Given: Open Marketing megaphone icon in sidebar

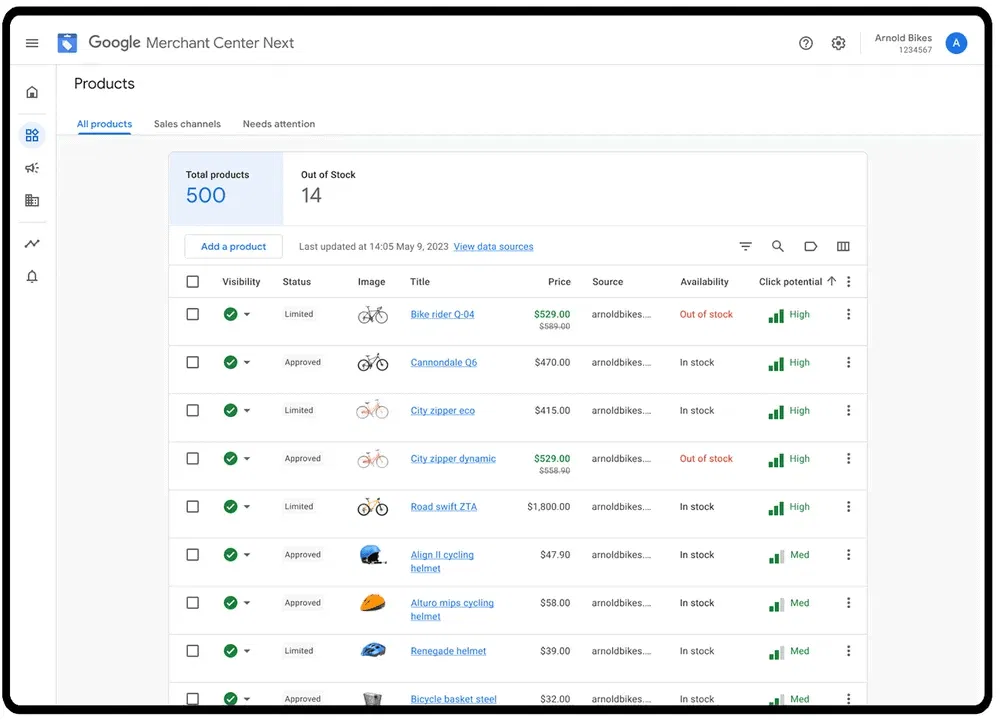Looking at the screenshot, I should [32, 168].
